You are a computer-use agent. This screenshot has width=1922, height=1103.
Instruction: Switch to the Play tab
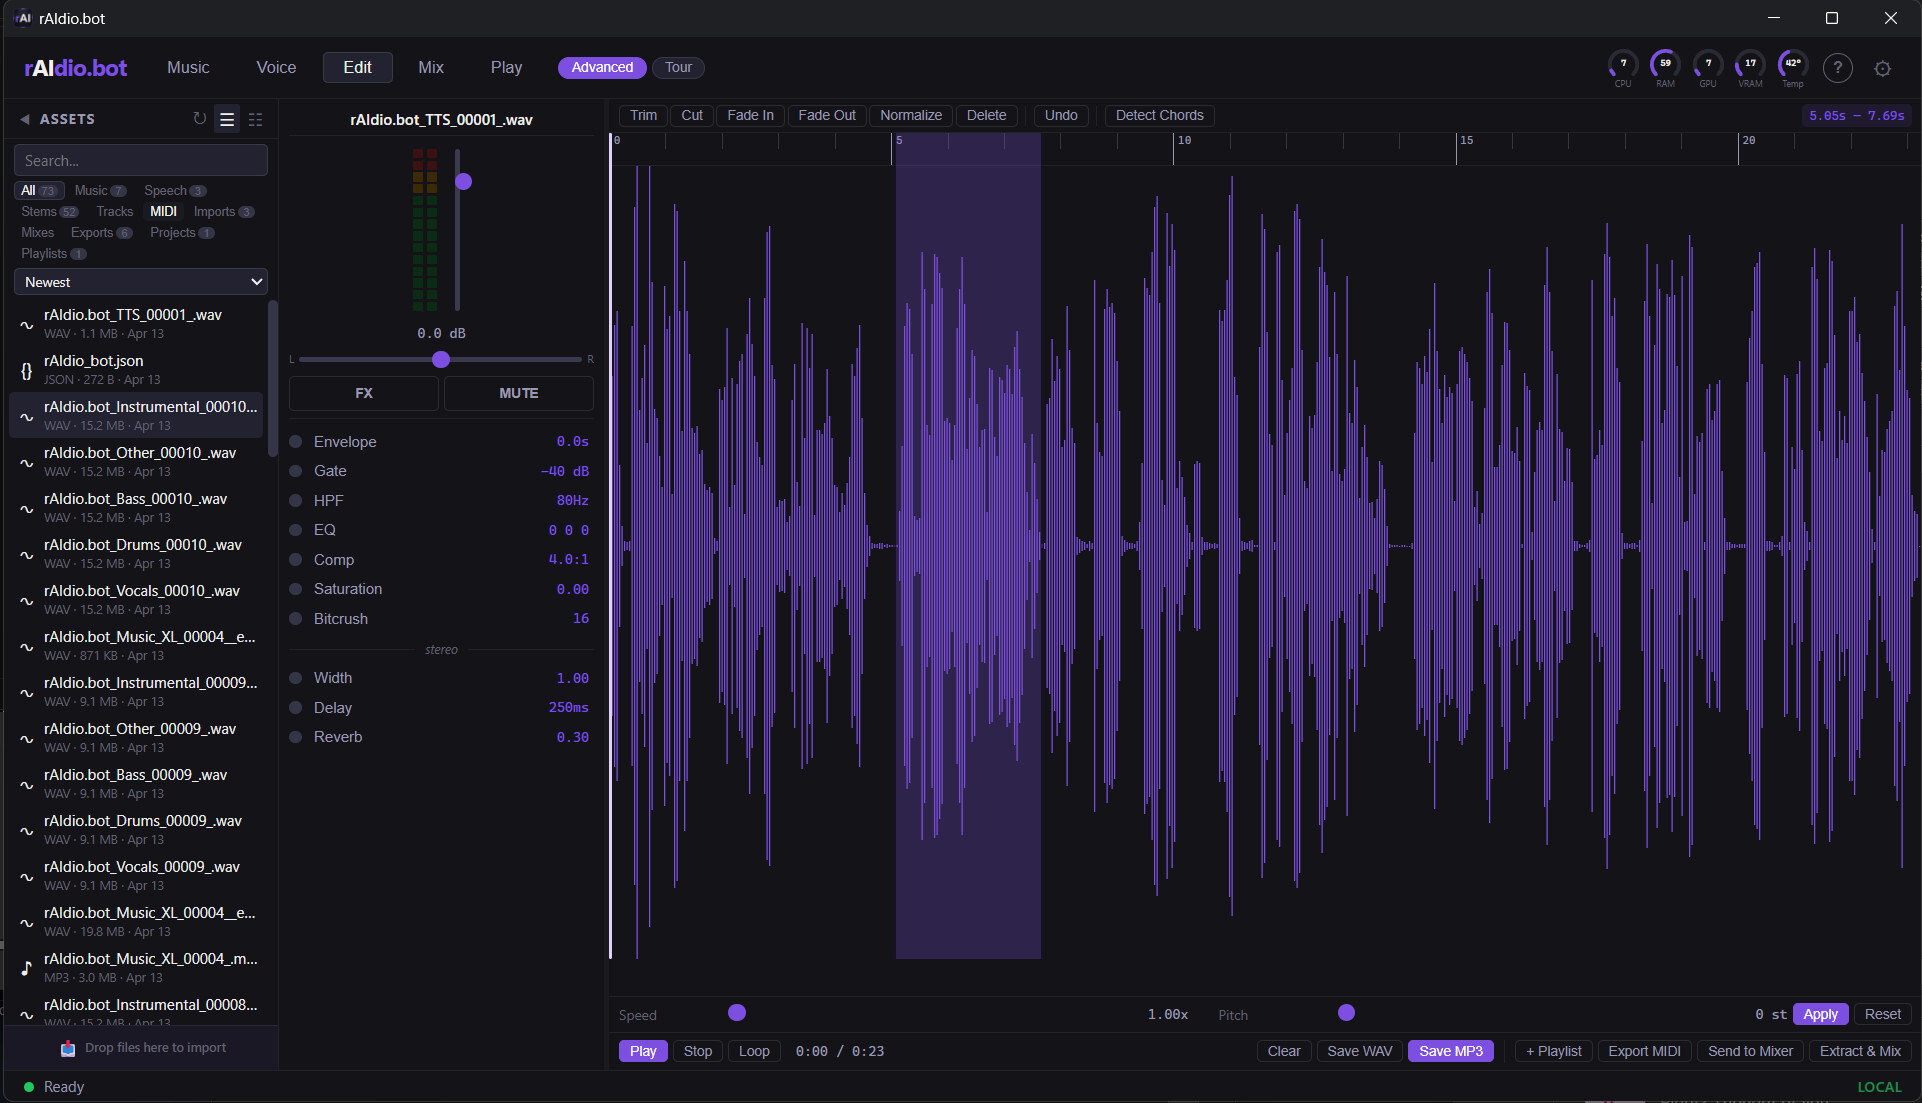pos(506,68)
